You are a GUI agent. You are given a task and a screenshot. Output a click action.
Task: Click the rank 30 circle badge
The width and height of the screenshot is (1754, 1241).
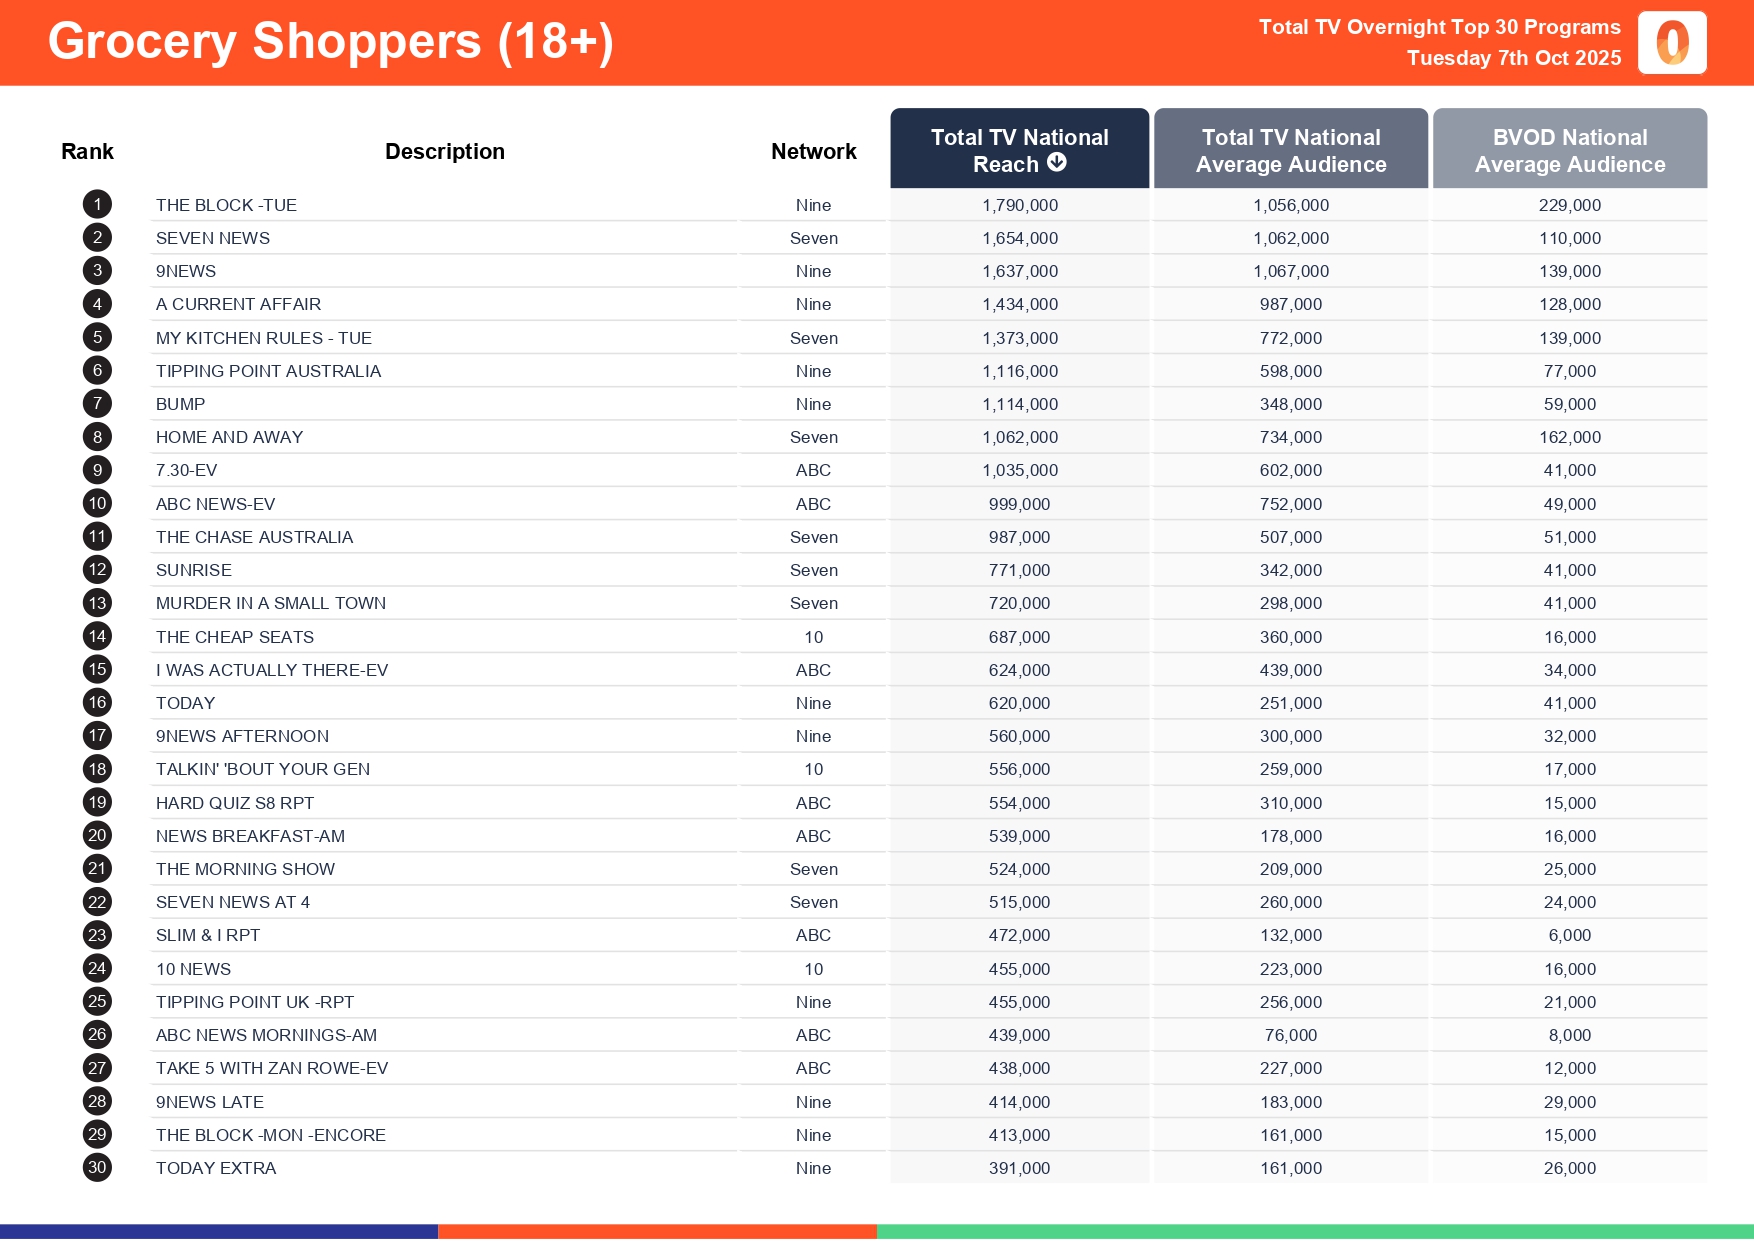pyautogui.click(x=97, y=1168)
